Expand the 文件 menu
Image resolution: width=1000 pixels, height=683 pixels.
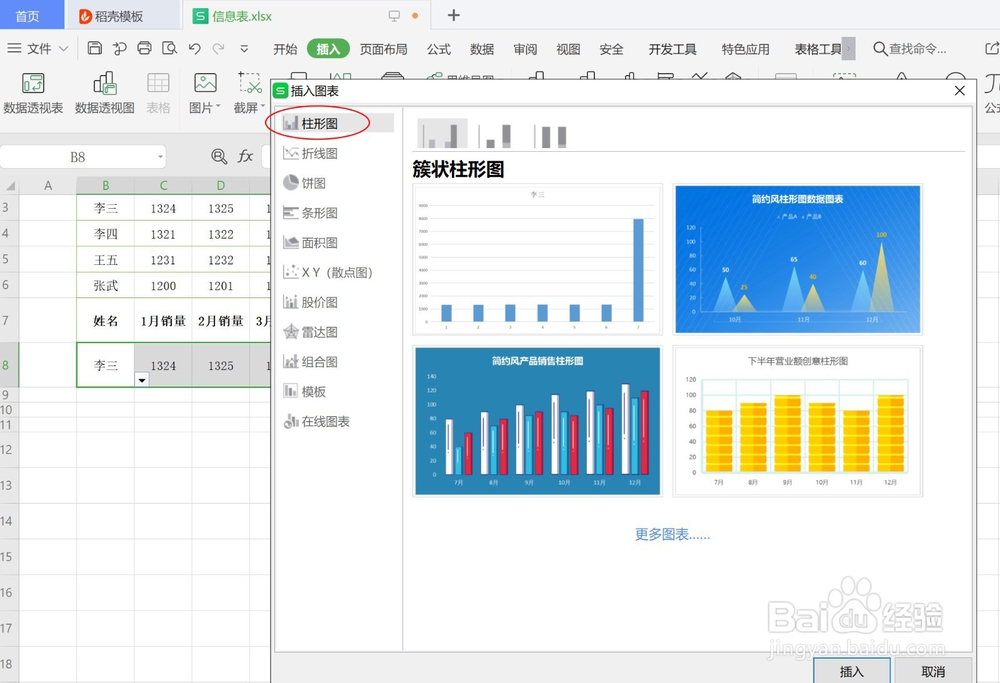point(38,47)
